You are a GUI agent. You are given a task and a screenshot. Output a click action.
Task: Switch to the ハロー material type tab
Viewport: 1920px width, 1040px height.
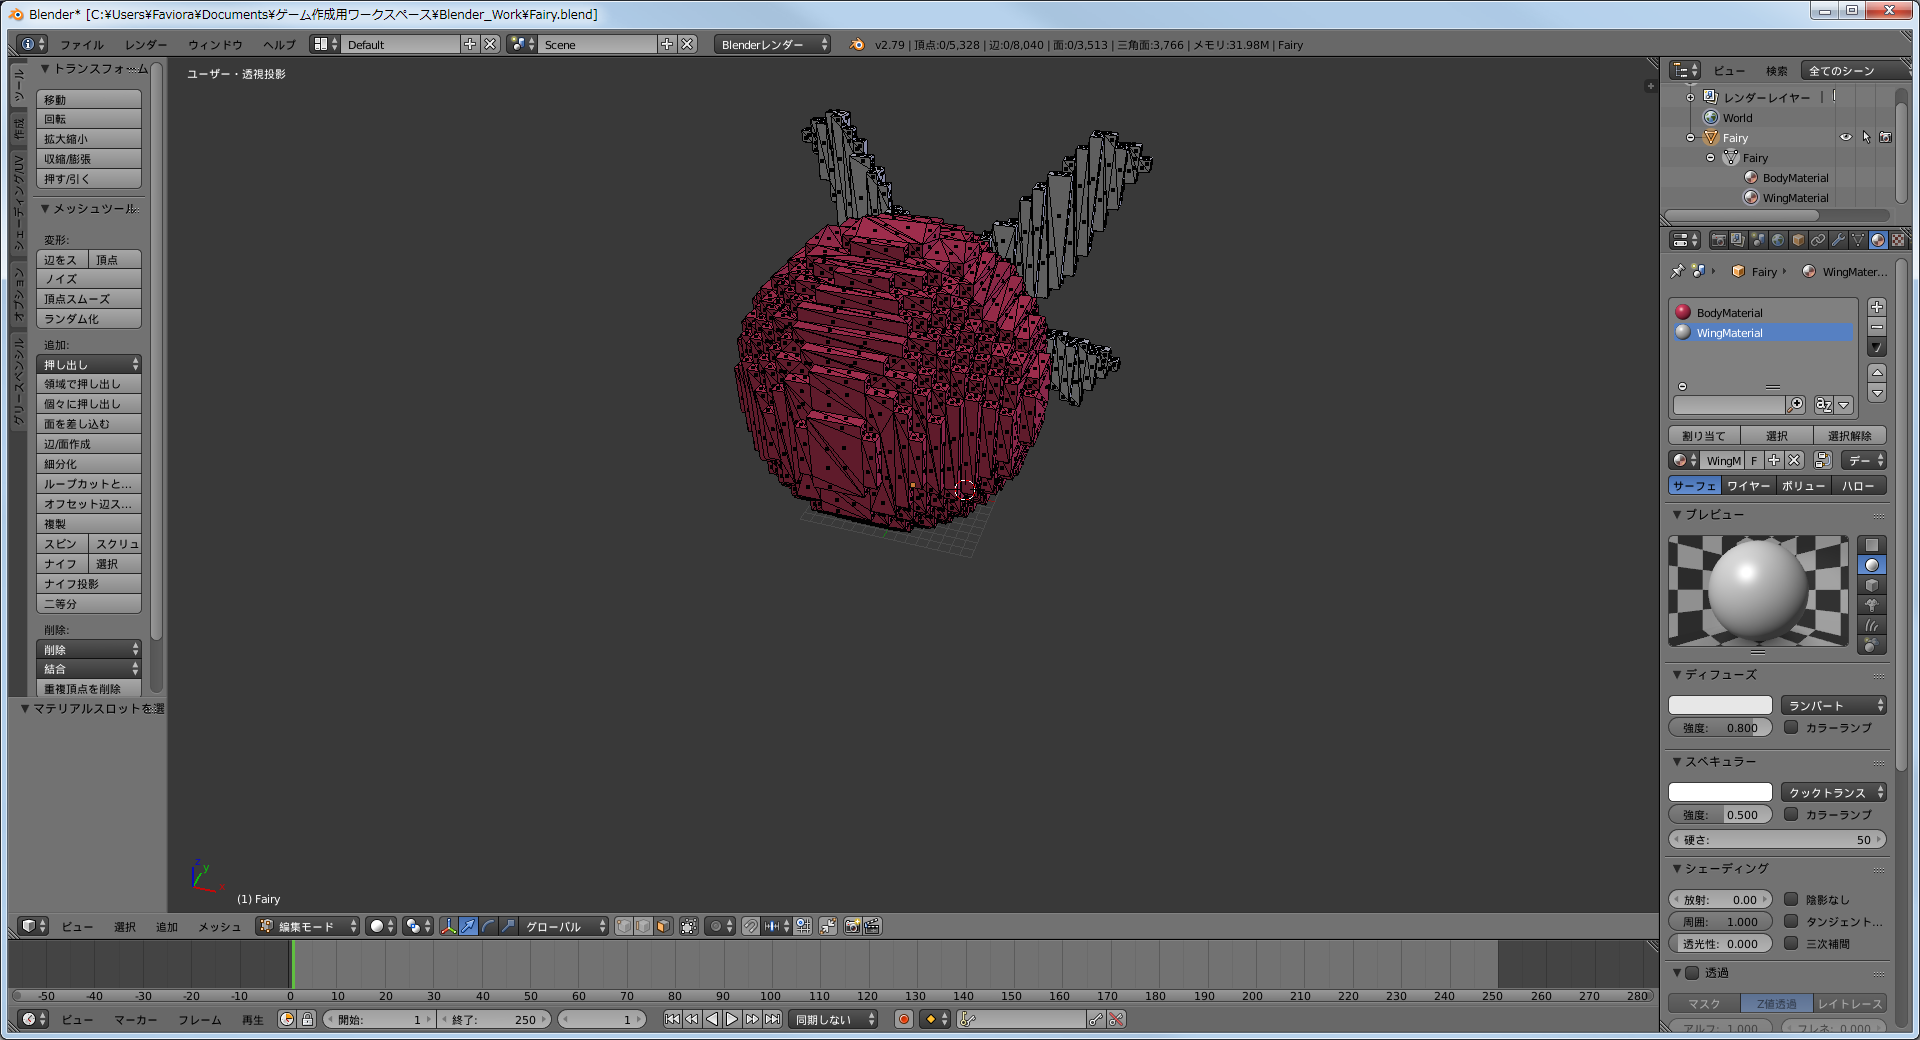coord(1858,486)
